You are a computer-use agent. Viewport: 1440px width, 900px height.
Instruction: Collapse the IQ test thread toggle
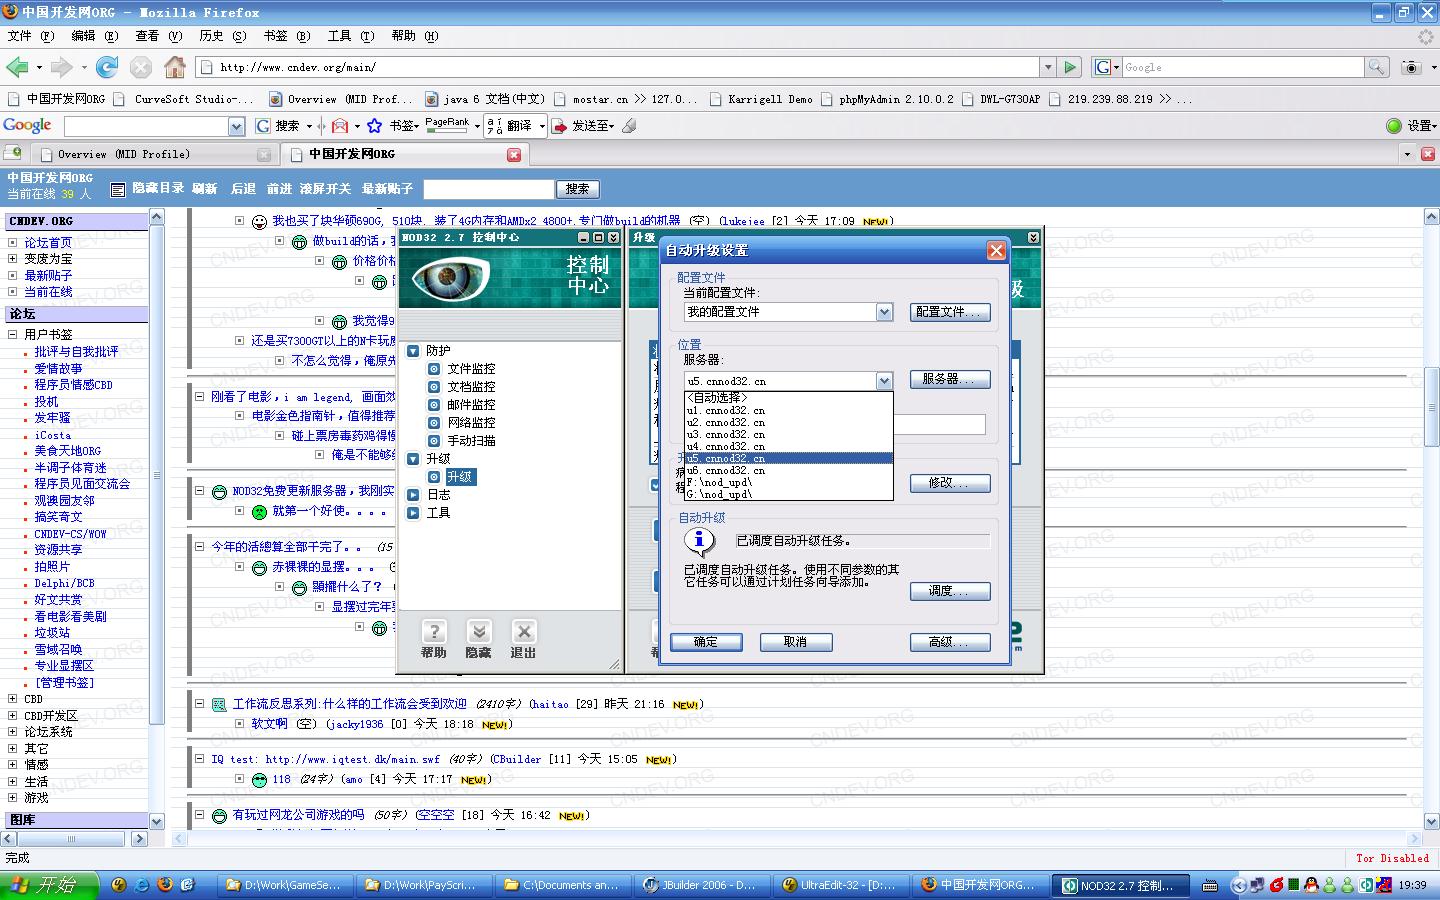(x=199, y=759)
